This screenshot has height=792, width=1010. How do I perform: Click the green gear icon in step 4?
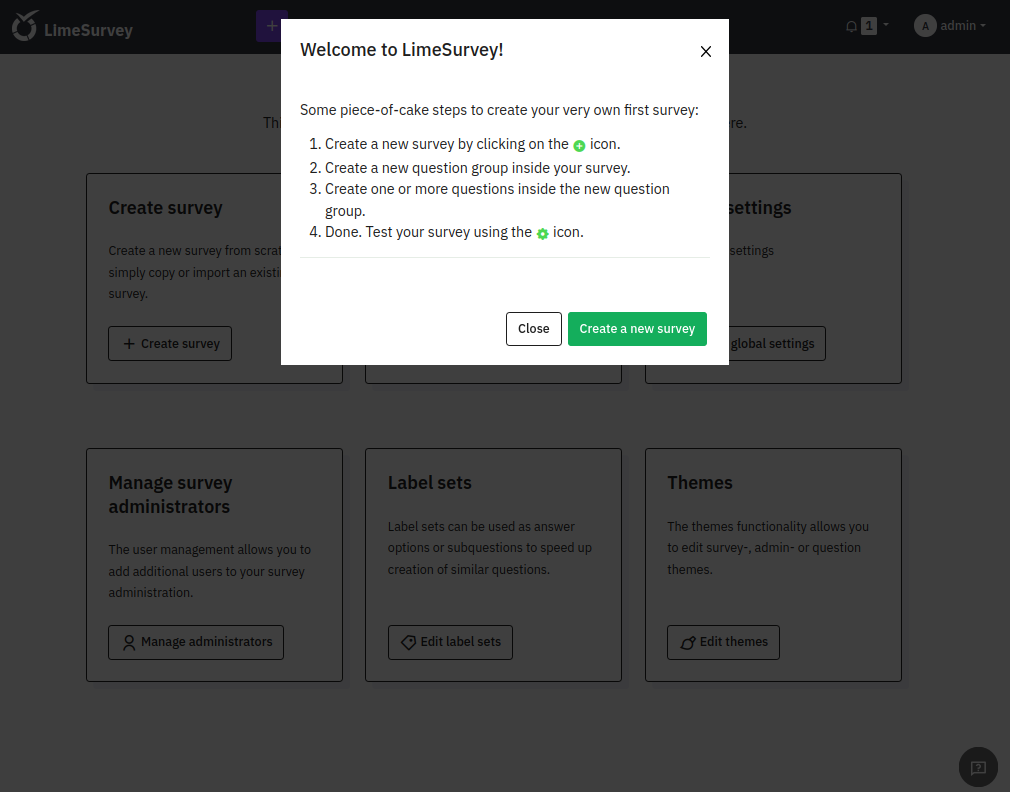click(x=542, y=234)
